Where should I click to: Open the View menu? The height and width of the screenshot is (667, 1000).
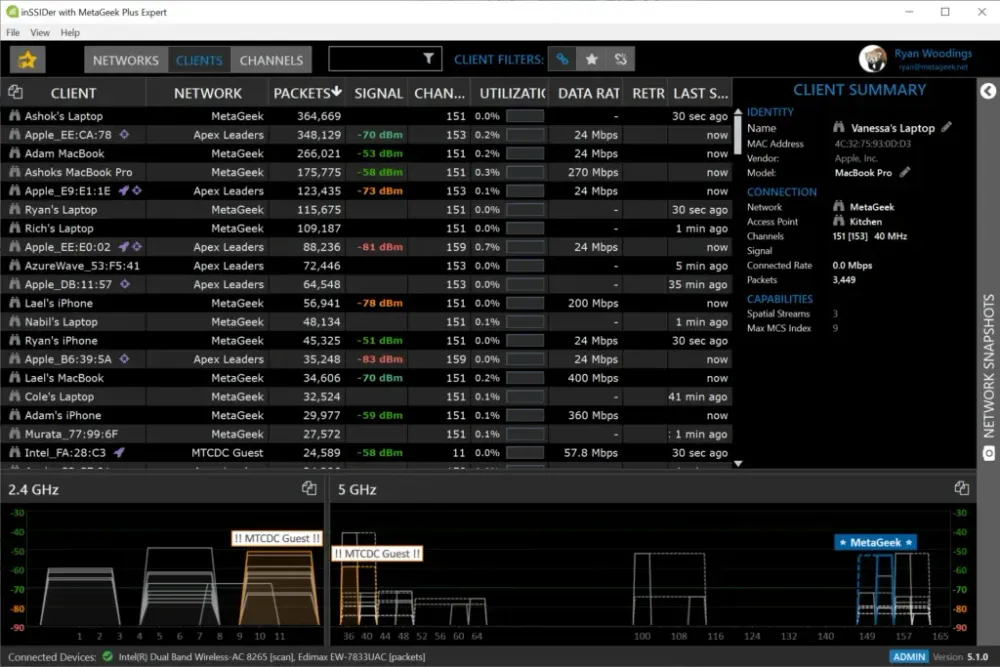pyautogui.click(x=40, y=32)
